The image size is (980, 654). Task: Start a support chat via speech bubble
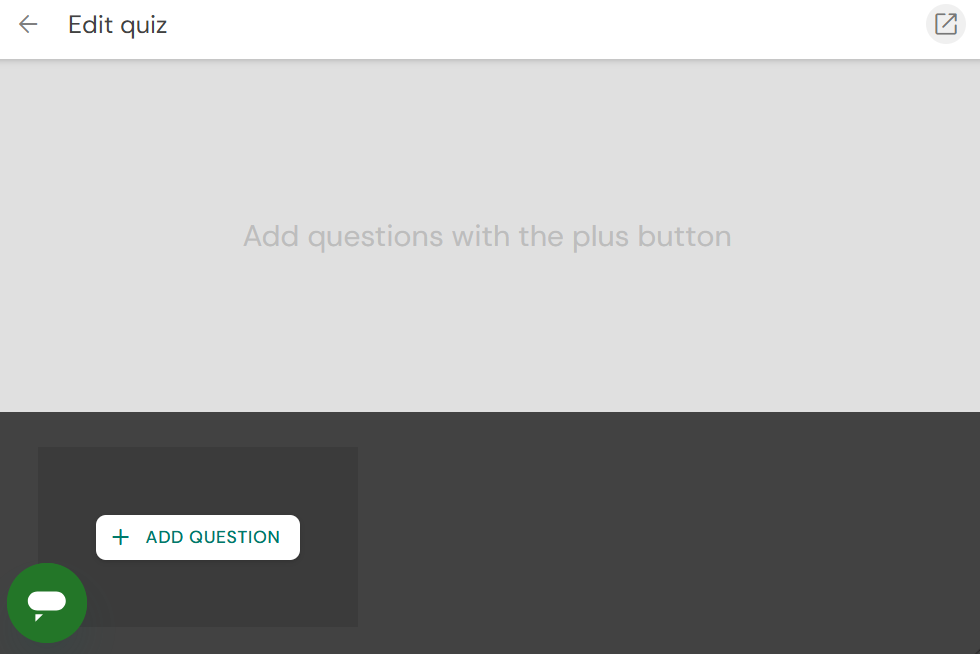pyautogui.click(x=47, y=603)
